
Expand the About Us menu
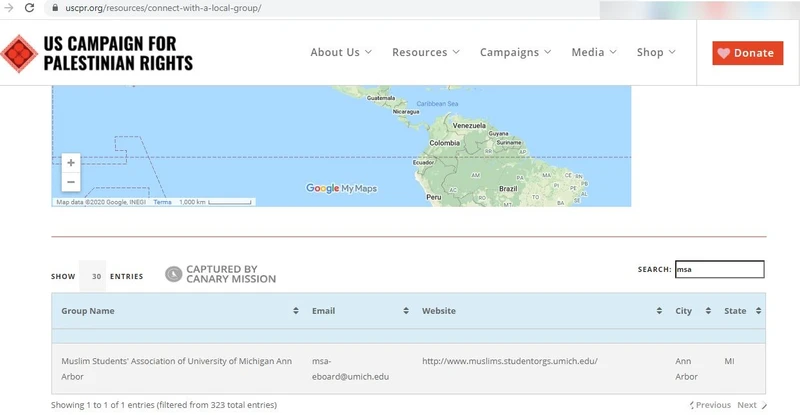tap(341, 52)
